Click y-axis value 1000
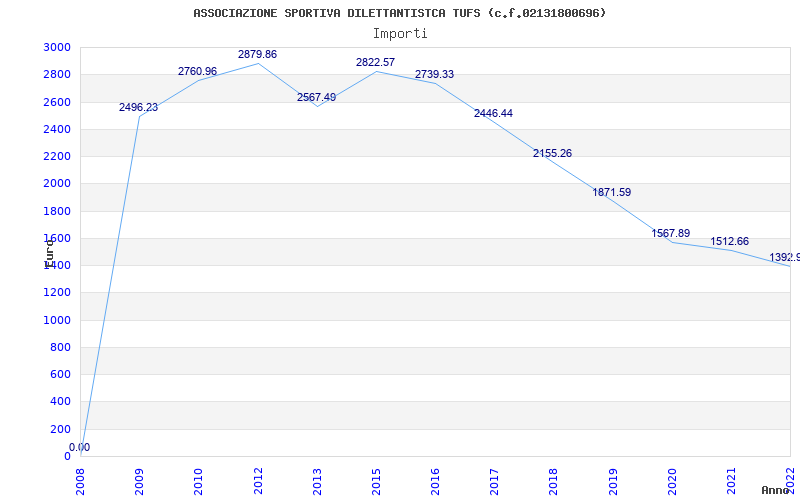Image resolution: width=800 pixels, height=500 pixels. coord(58,320)
